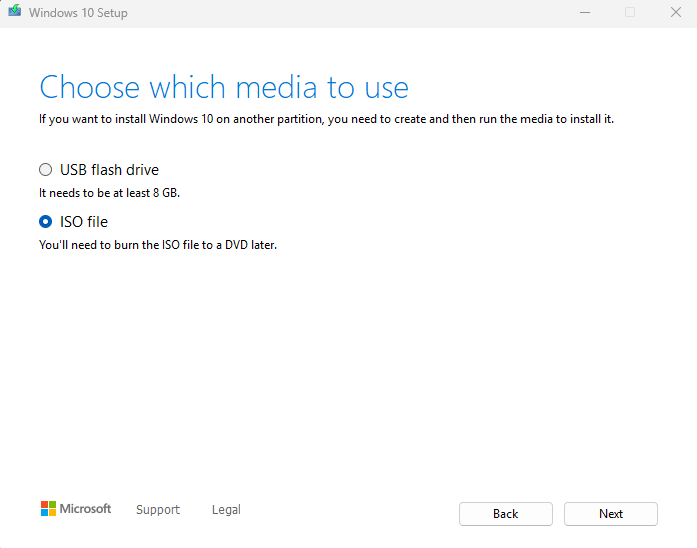Open the Legal link
The height and width of the screenshot is (548, 697).
pyautogui.click(x=226, y=510)
